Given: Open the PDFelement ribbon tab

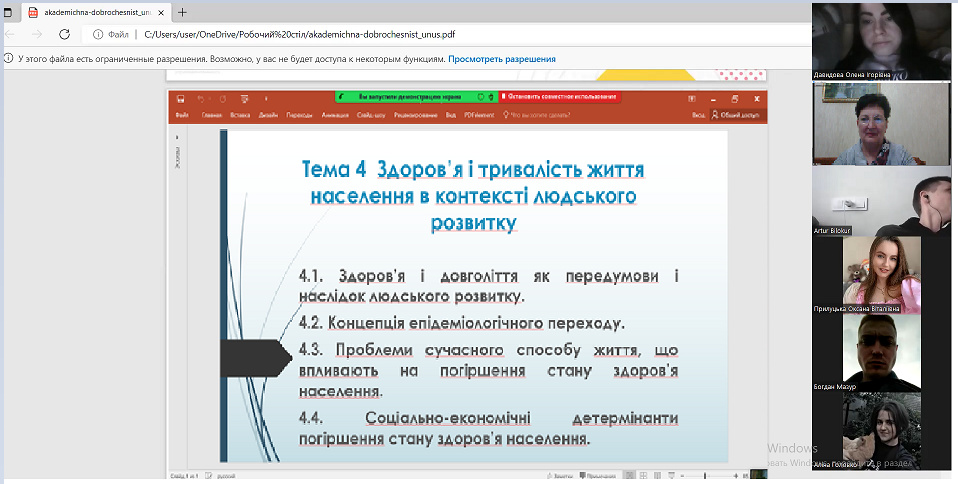Looking at the screenshot, I should [479, 115].
